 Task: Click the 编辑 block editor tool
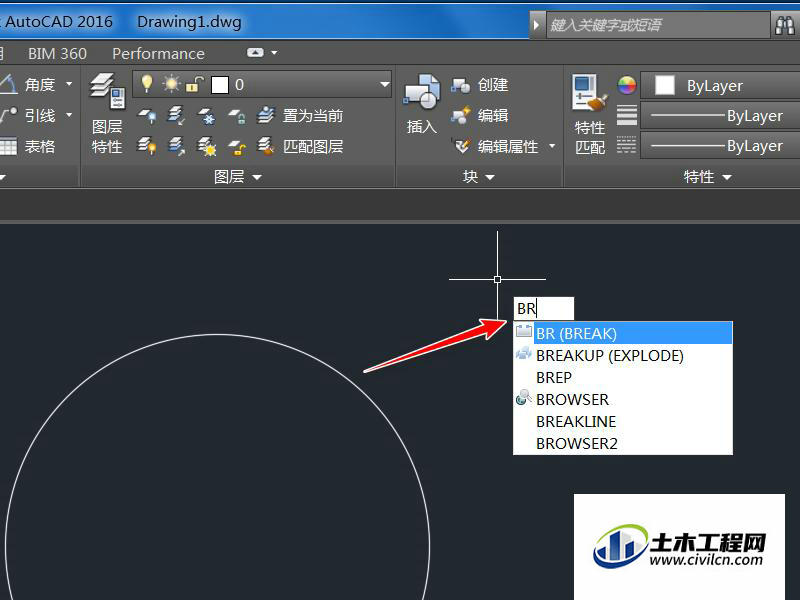coord(479,115)
